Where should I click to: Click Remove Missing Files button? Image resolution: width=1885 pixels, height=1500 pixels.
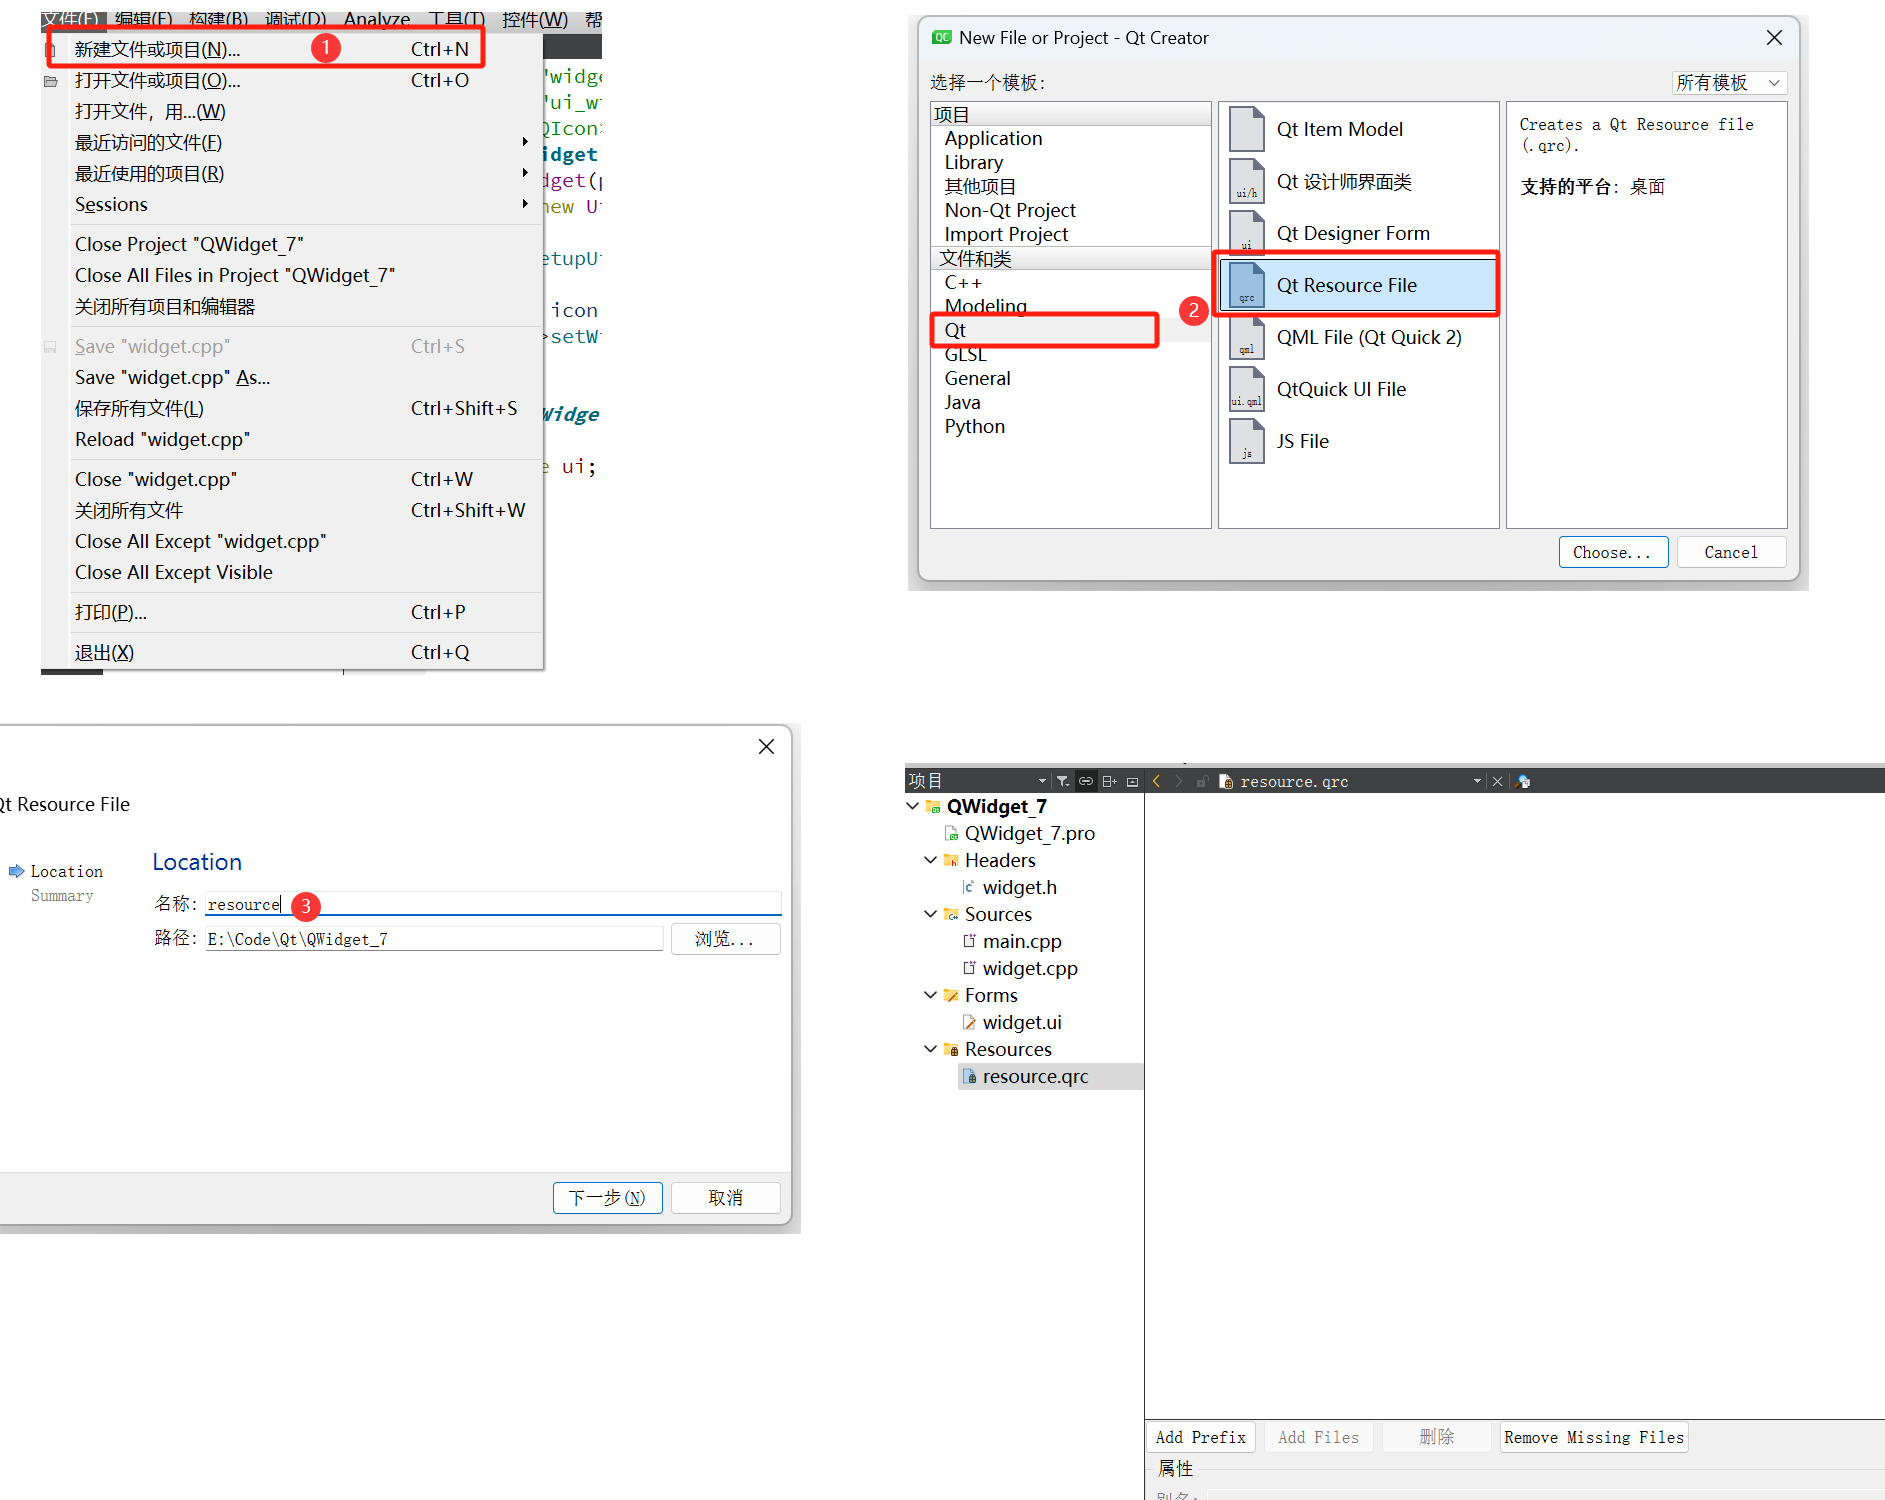coord(1593,1437)
